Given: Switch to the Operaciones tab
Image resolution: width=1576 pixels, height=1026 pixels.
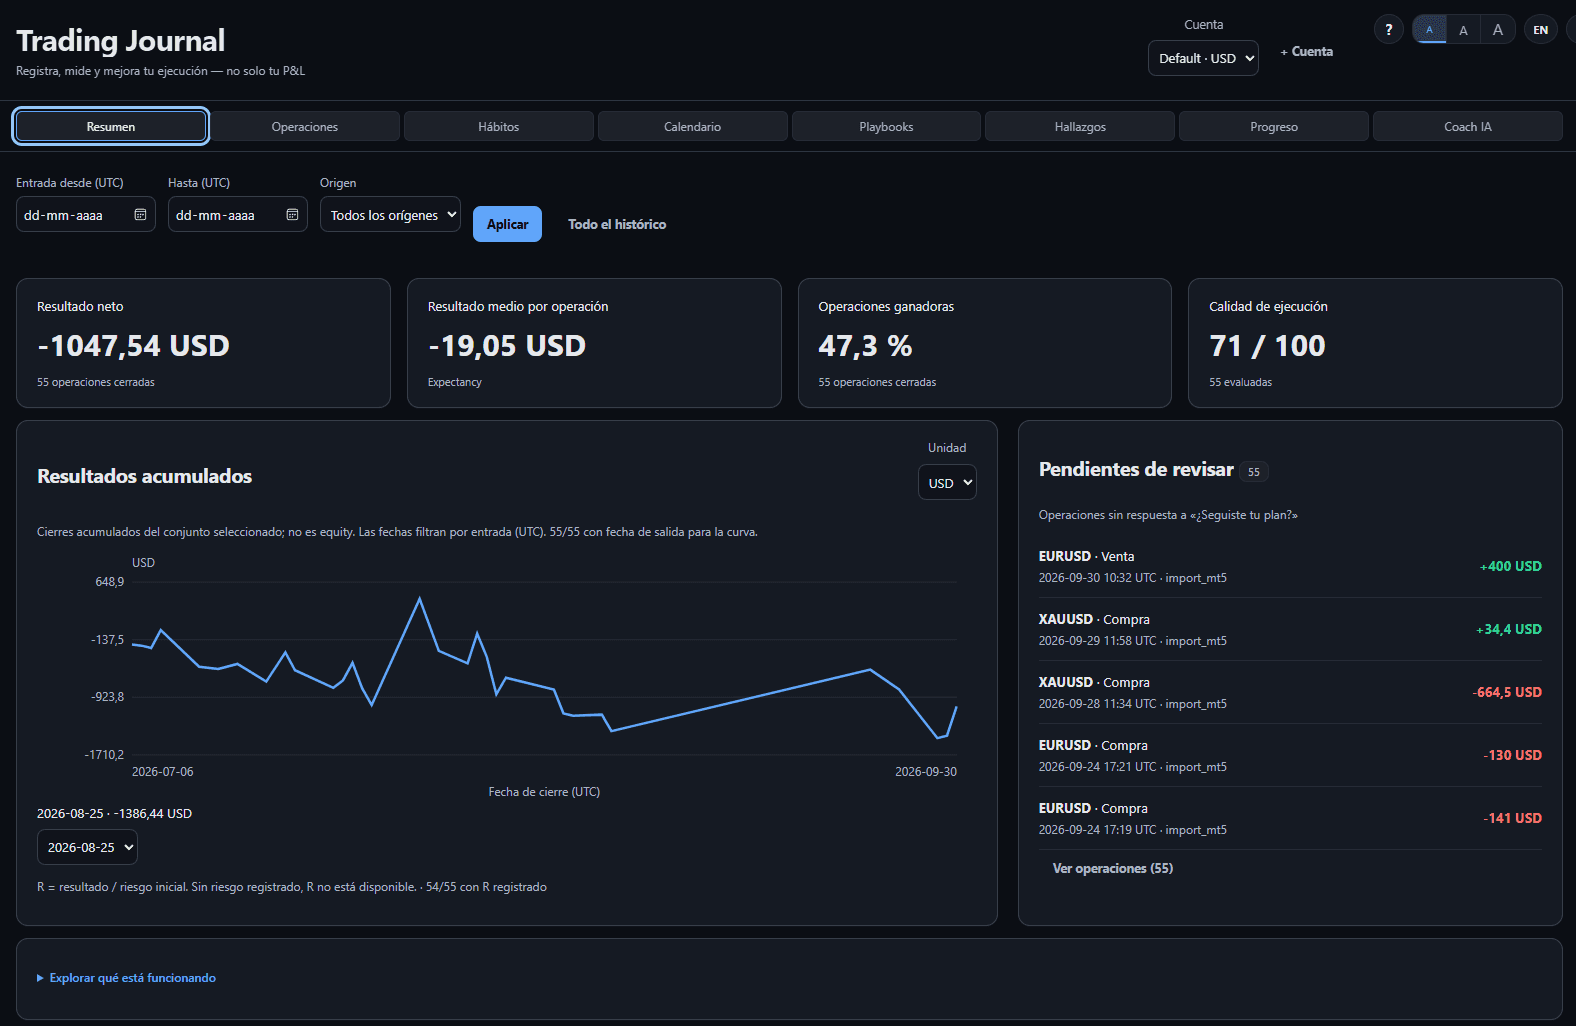Looking at the screenshot, I should pyautogui.click(x=305, y=127).
